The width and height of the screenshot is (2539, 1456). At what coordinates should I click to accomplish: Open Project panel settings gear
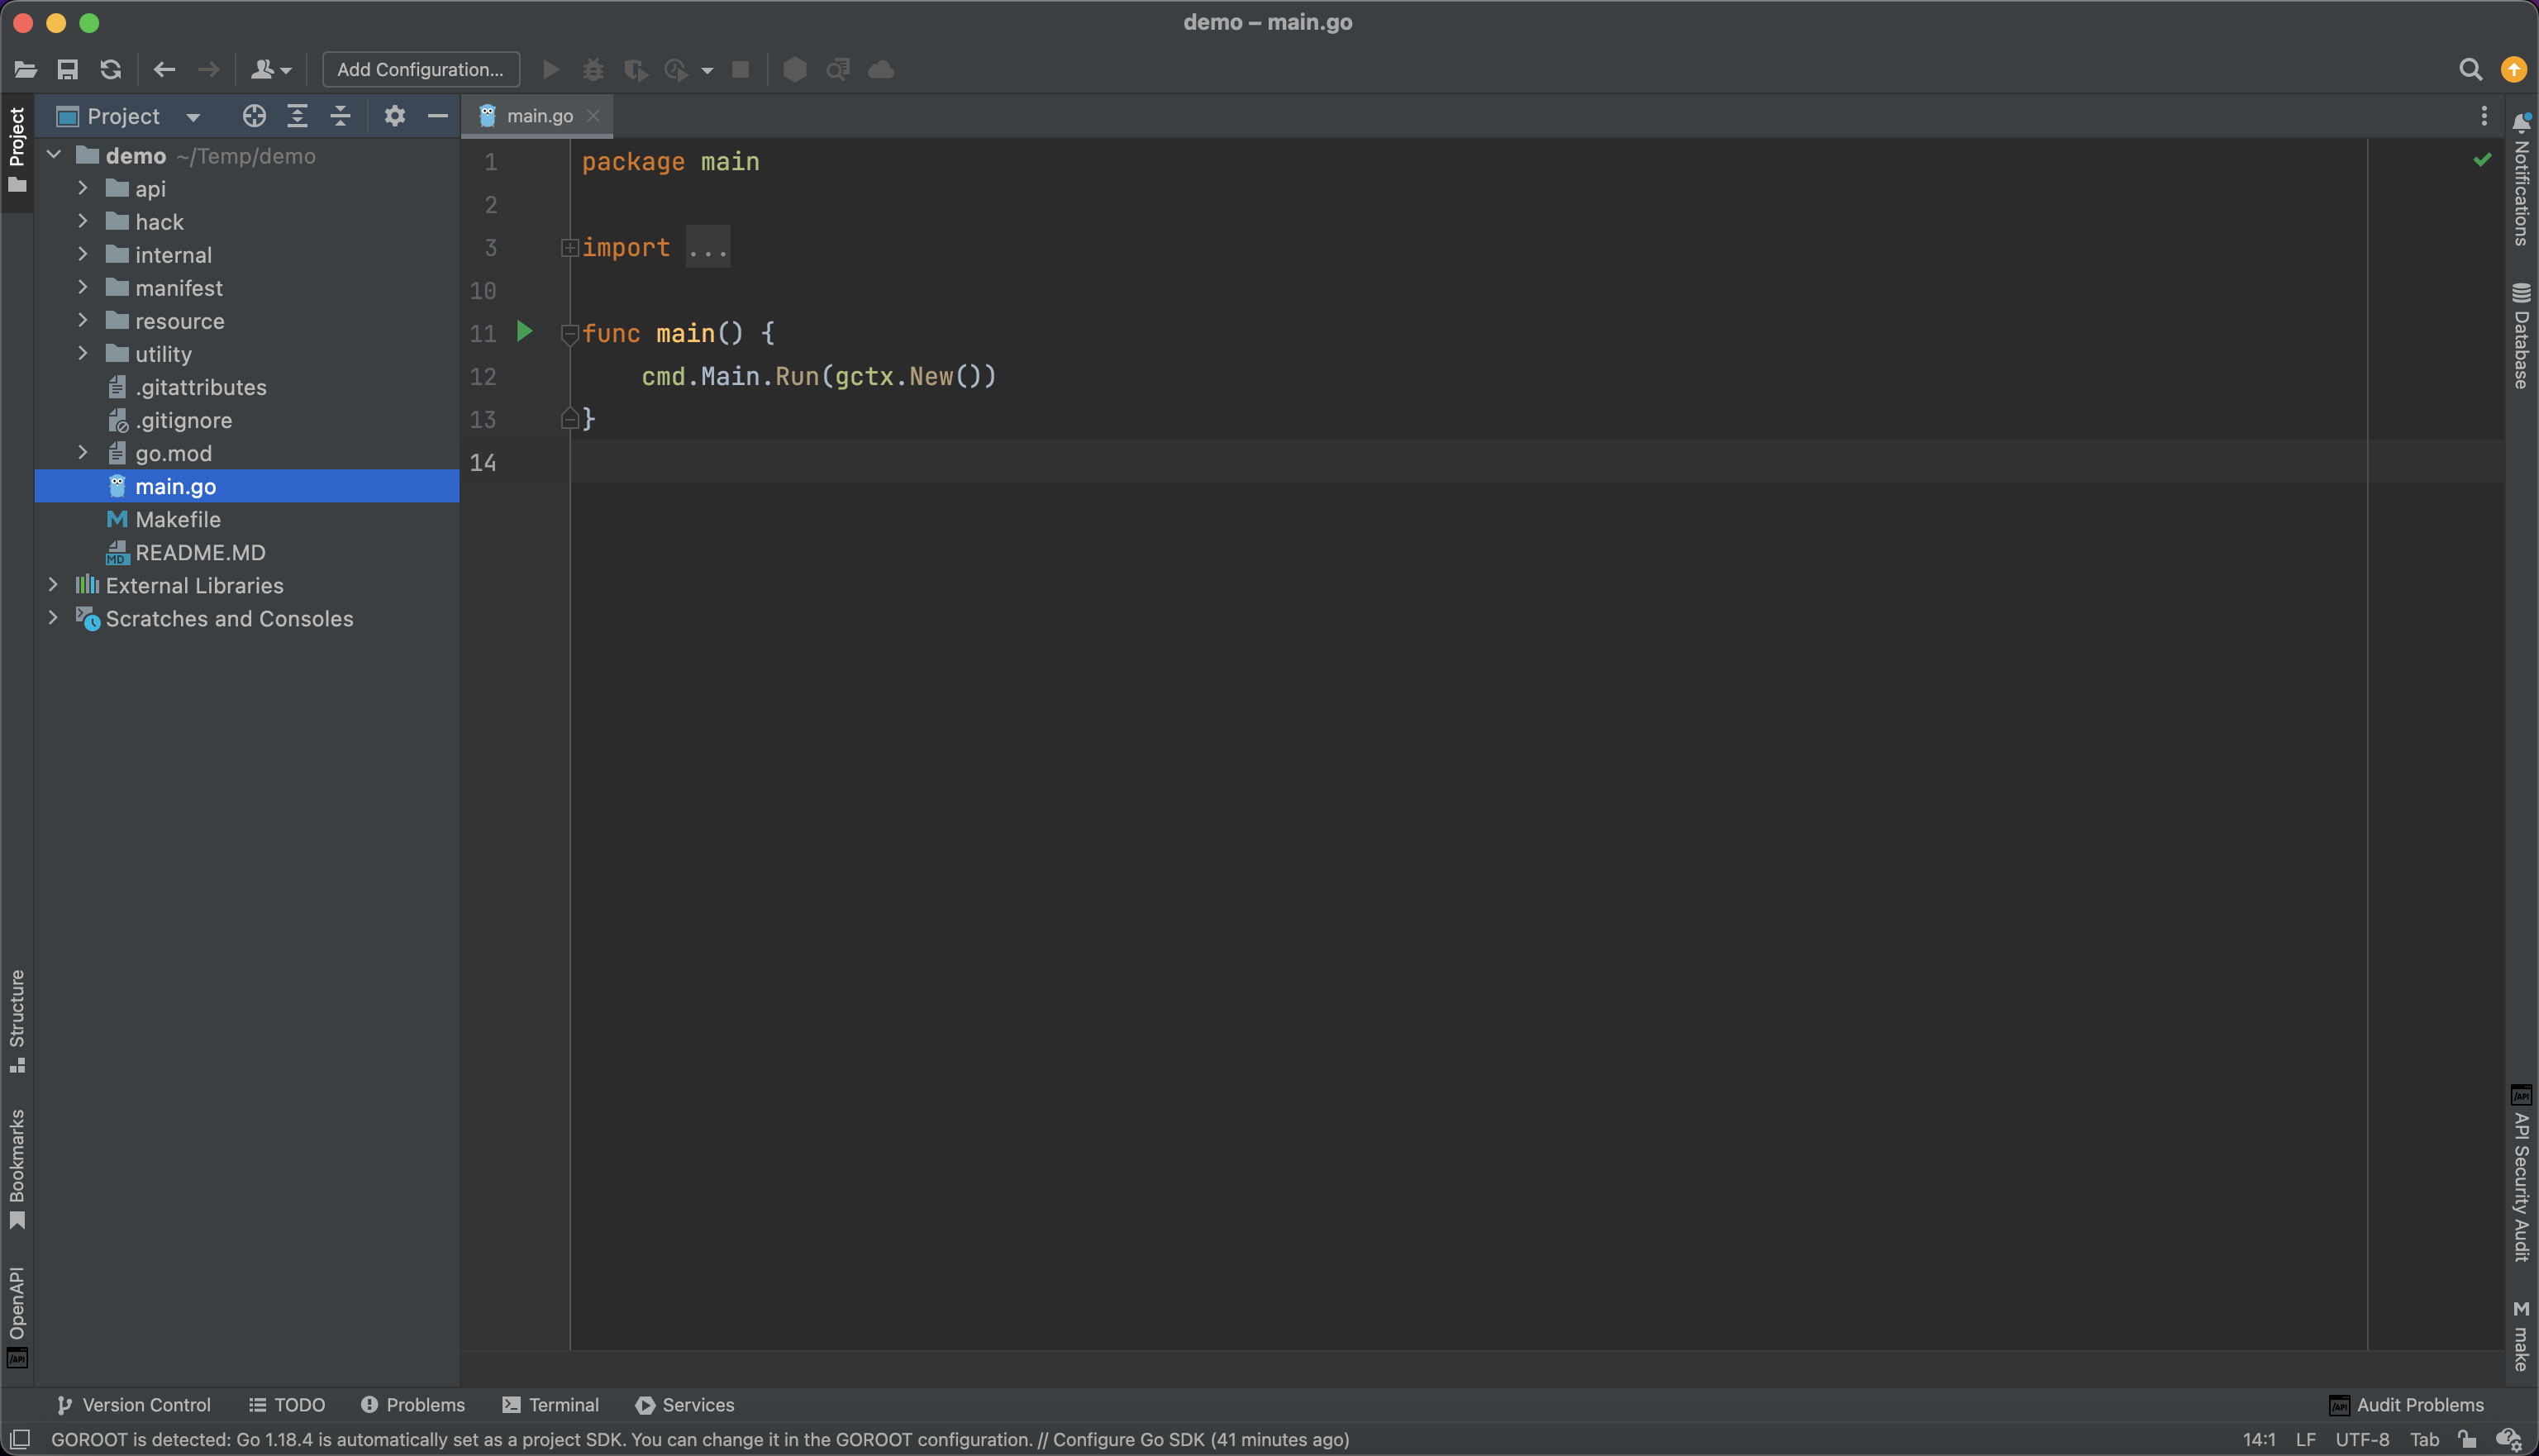pos(394,116)
